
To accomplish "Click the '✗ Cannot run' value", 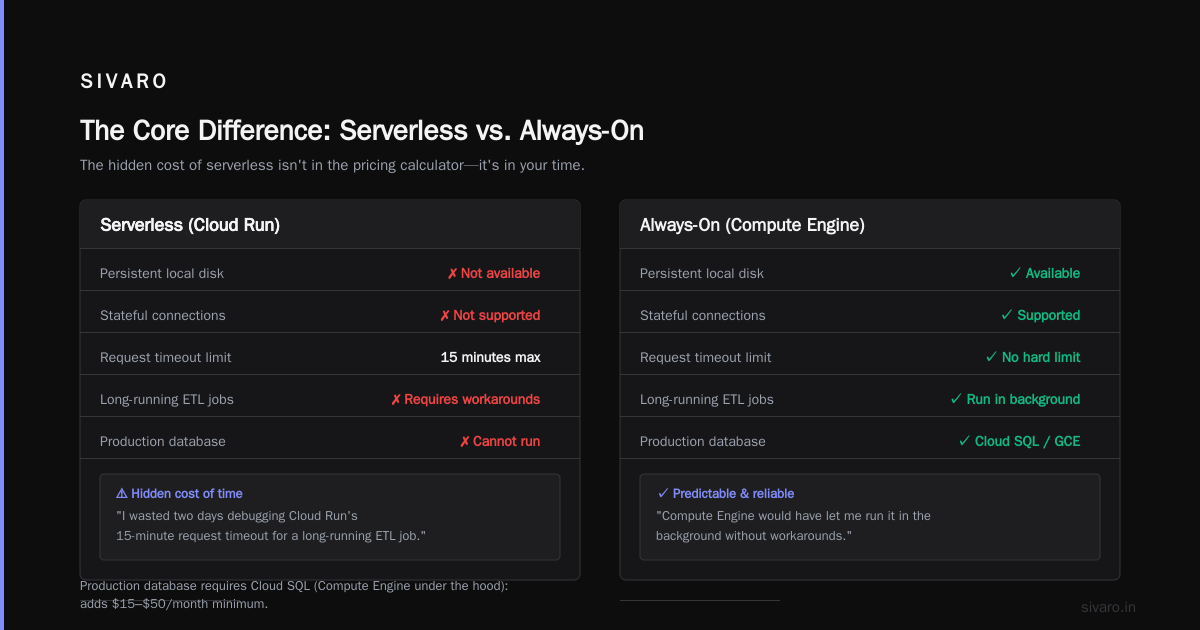I will [x=500, y=441].
